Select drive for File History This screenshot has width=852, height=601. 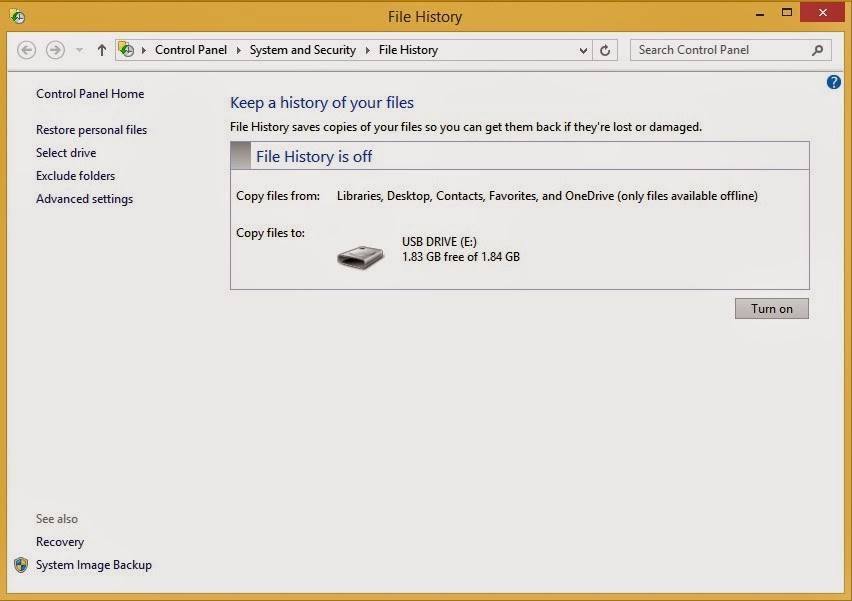pyautogui.click(x=64, y=153)
